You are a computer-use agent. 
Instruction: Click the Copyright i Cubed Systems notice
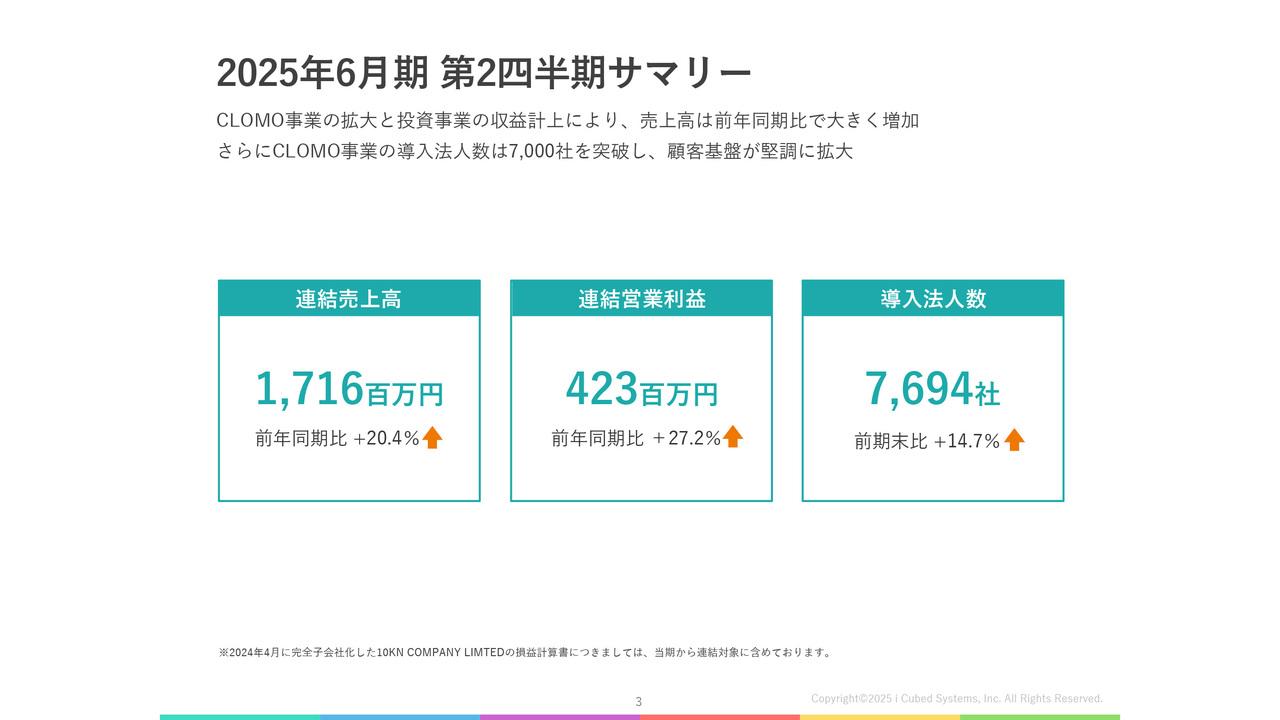[x=957, y=699]
